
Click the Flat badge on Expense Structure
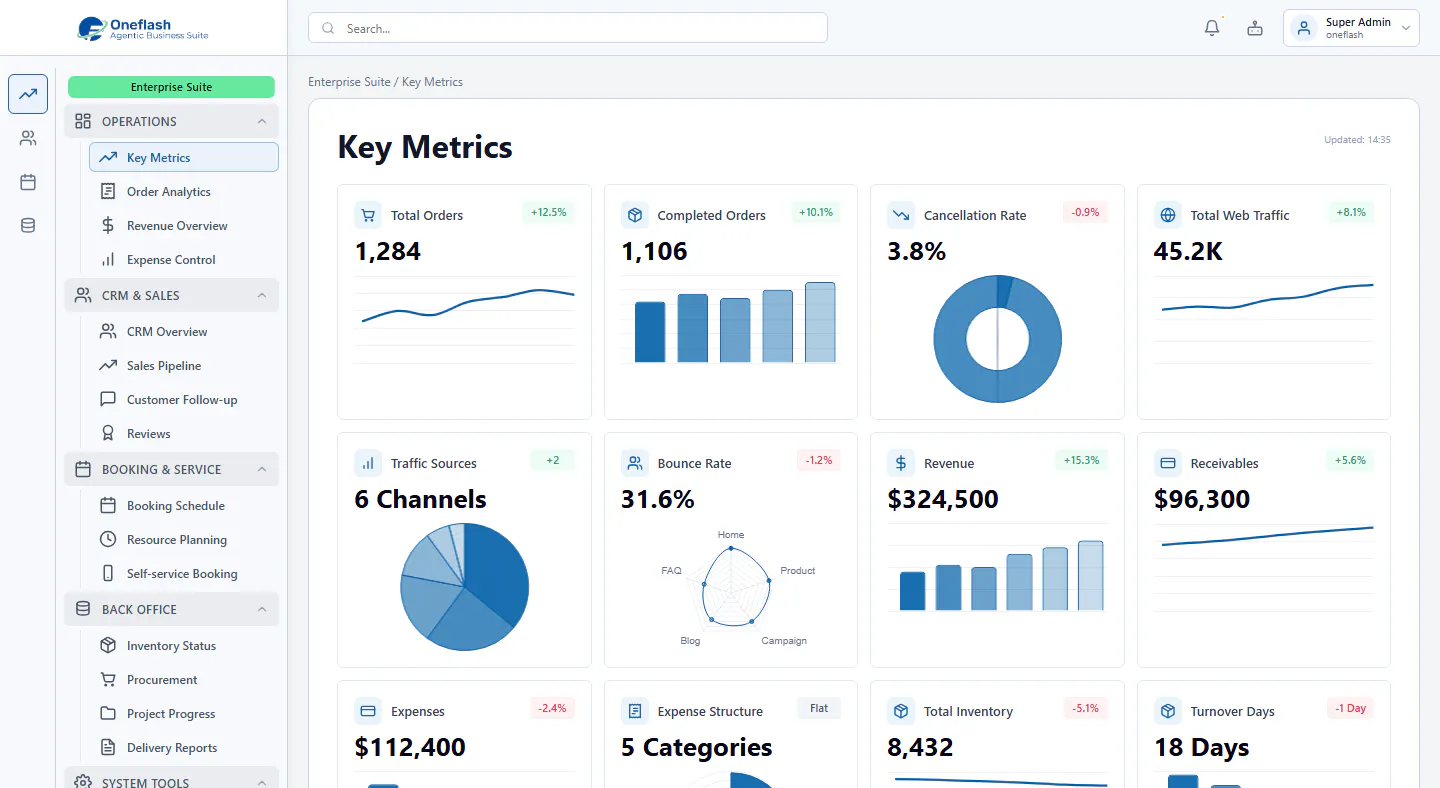coord(819,708)
